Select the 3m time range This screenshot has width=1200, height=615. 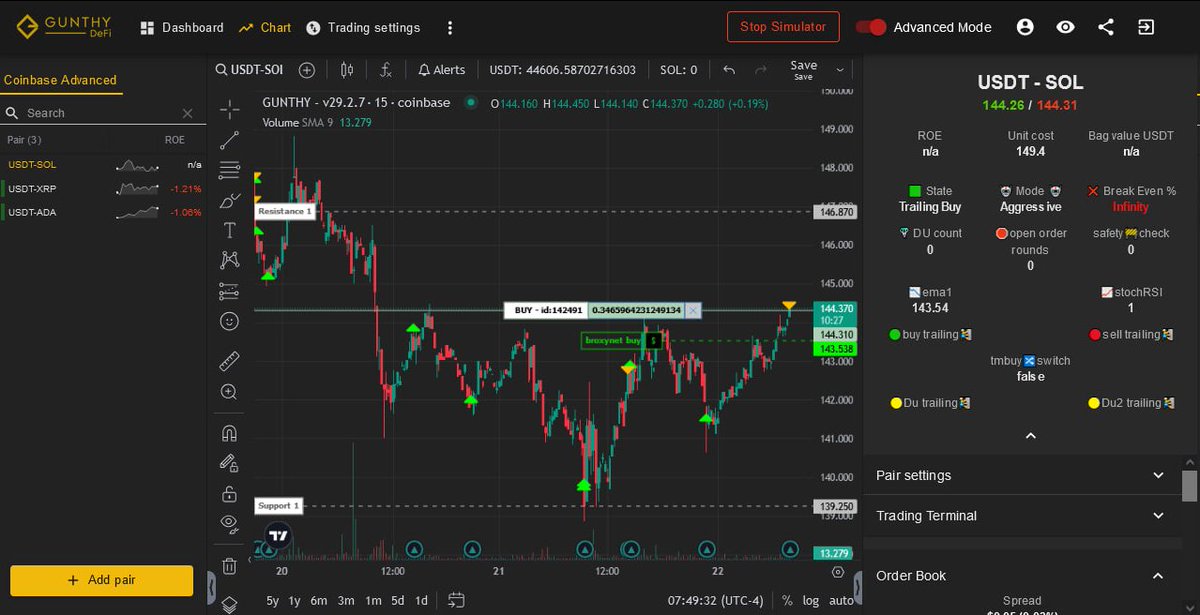coord(346,601)
